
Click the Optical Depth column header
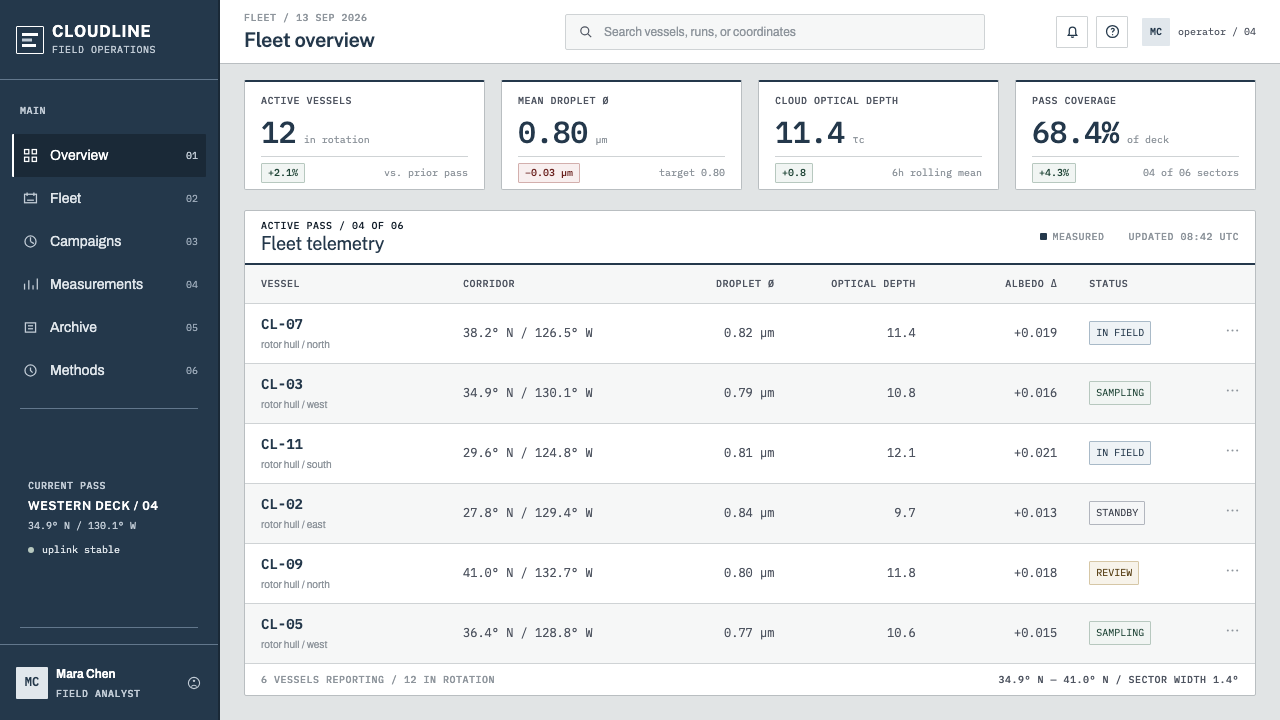point(873,284)
